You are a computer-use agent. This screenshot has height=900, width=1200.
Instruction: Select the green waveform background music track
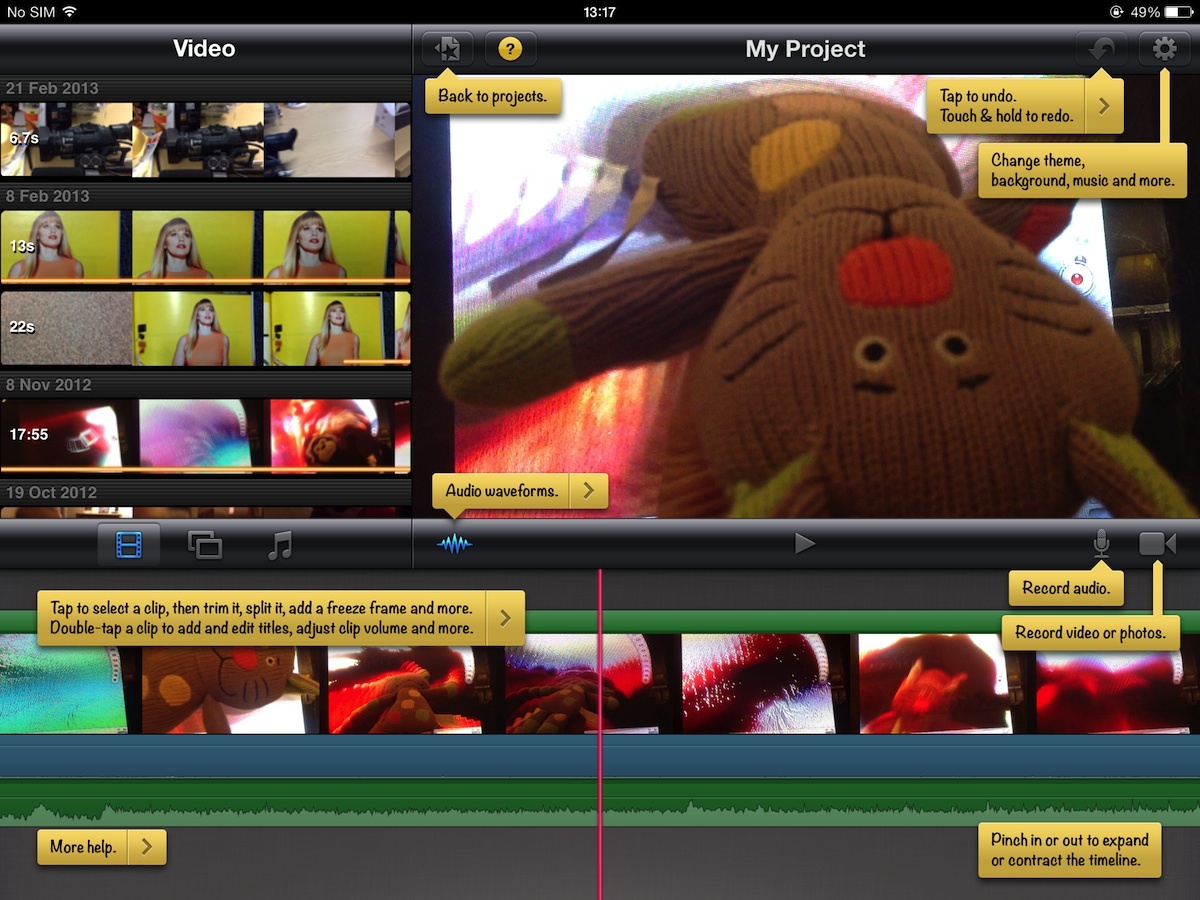point(600,803)
